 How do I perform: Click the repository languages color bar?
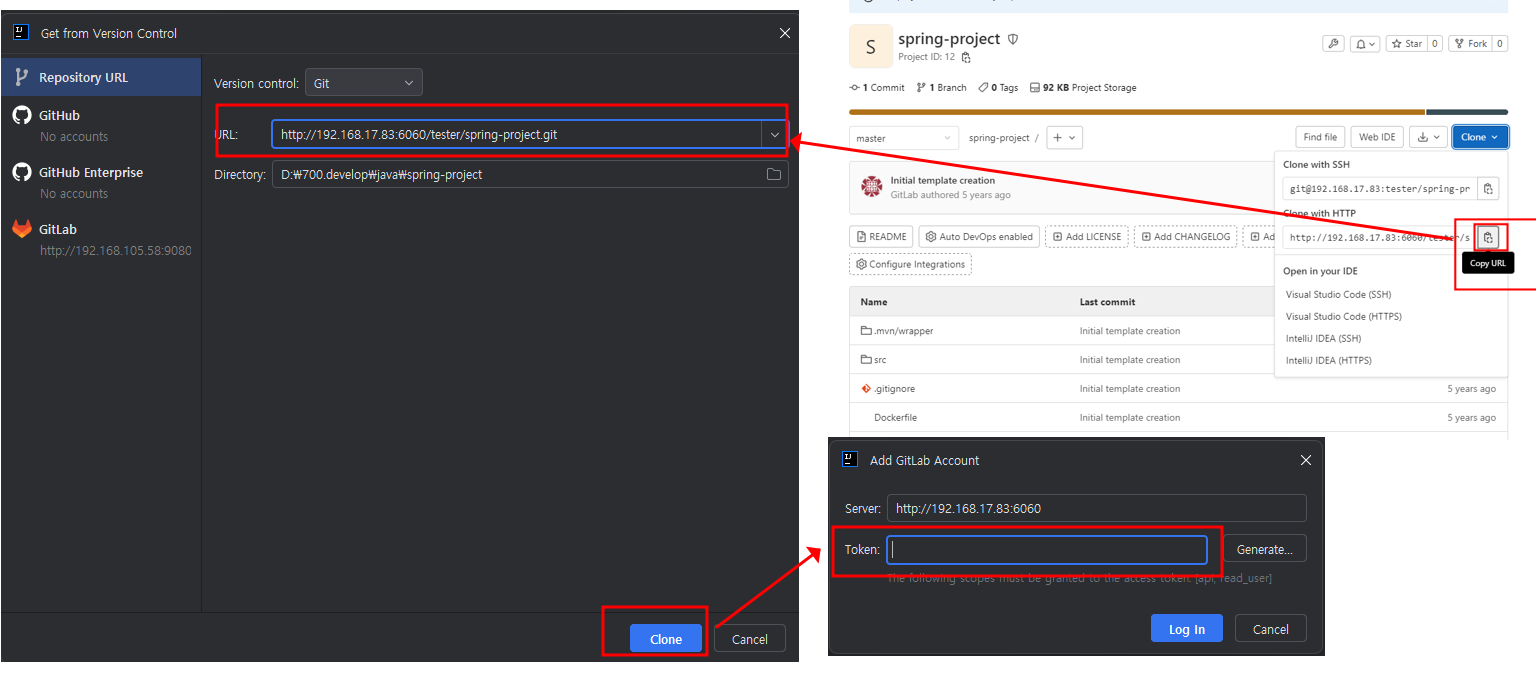click(1178, 112)
